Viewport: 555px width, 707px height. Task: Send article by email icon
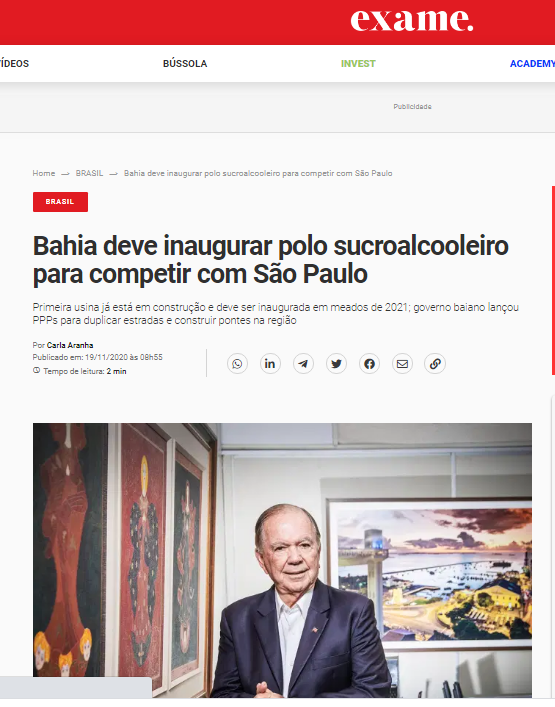(x=402, y=364)
